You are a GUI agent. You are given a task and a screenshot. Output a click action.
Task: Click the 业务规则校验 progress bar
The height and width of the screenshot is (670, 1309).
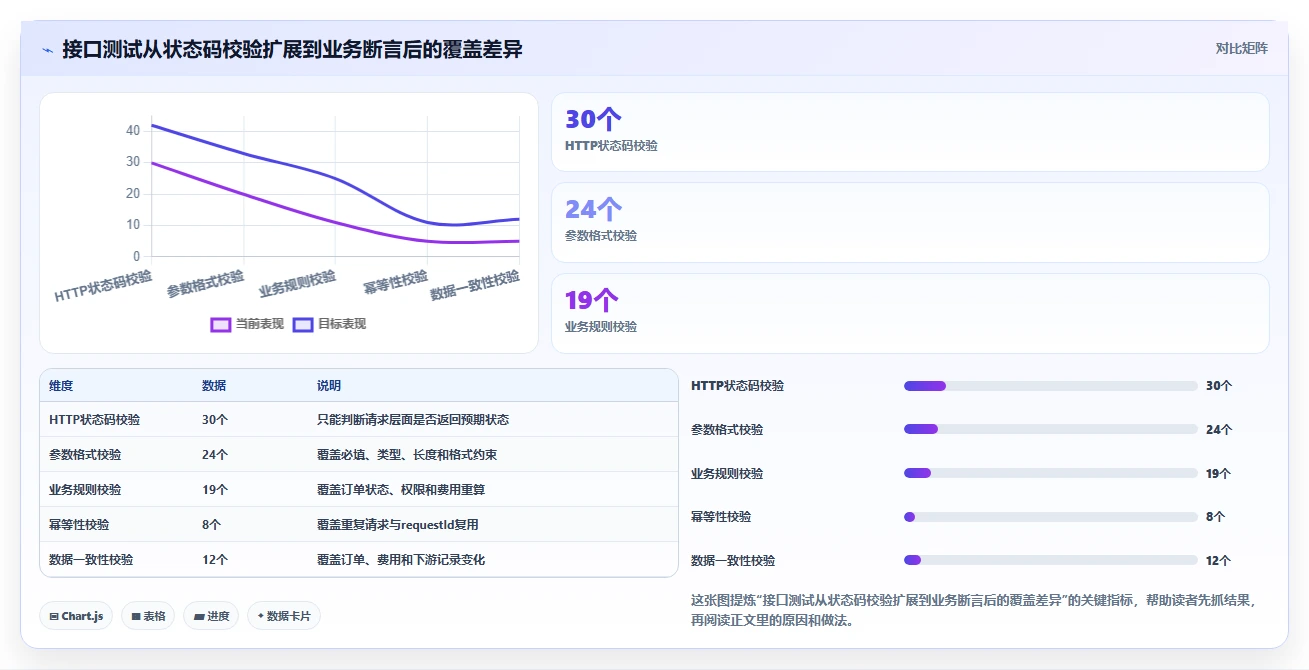tap(1051, 473)
